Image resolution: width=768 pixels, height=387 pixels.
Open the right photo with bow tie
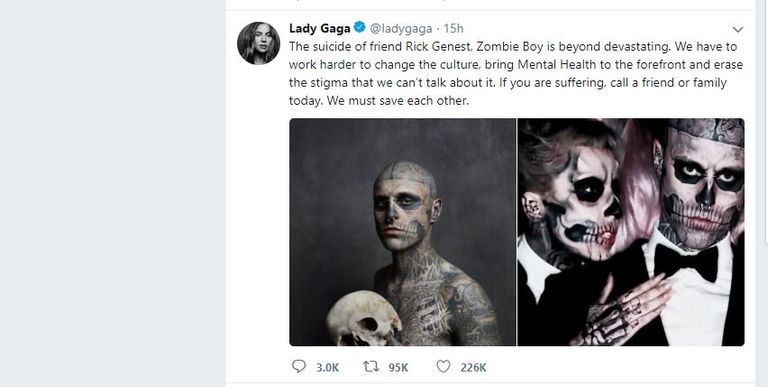631,232
